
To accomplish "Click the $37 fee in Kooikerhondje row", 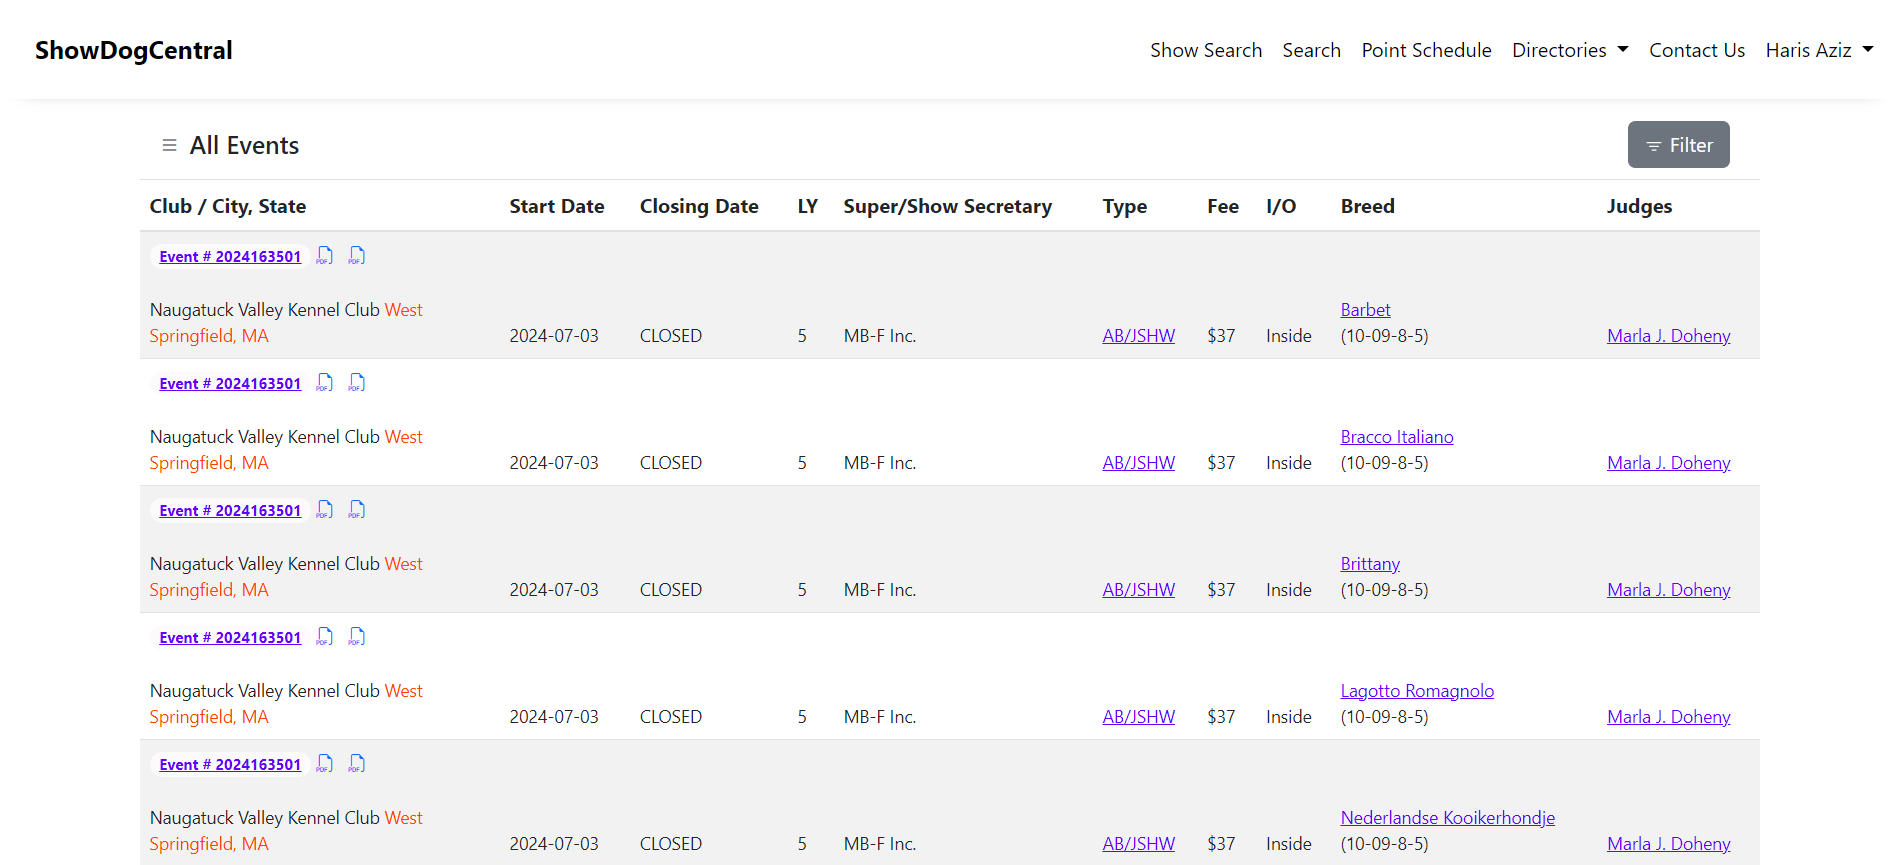I will pyautogui.click(x=1221, y=844).
